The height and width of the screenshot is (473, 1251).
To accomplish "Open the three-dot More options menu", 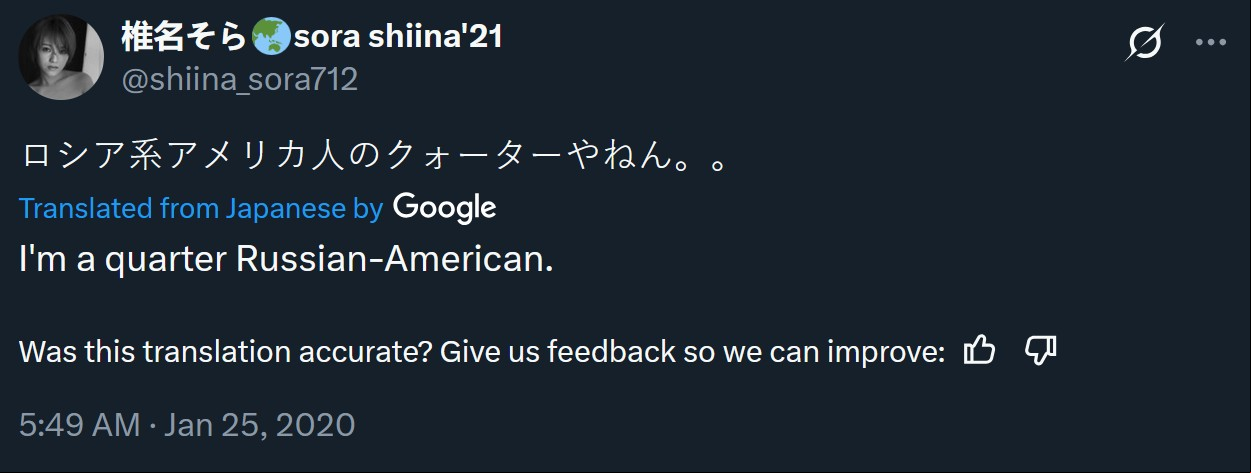I will pyautogui.click(x=1211, y=43).
